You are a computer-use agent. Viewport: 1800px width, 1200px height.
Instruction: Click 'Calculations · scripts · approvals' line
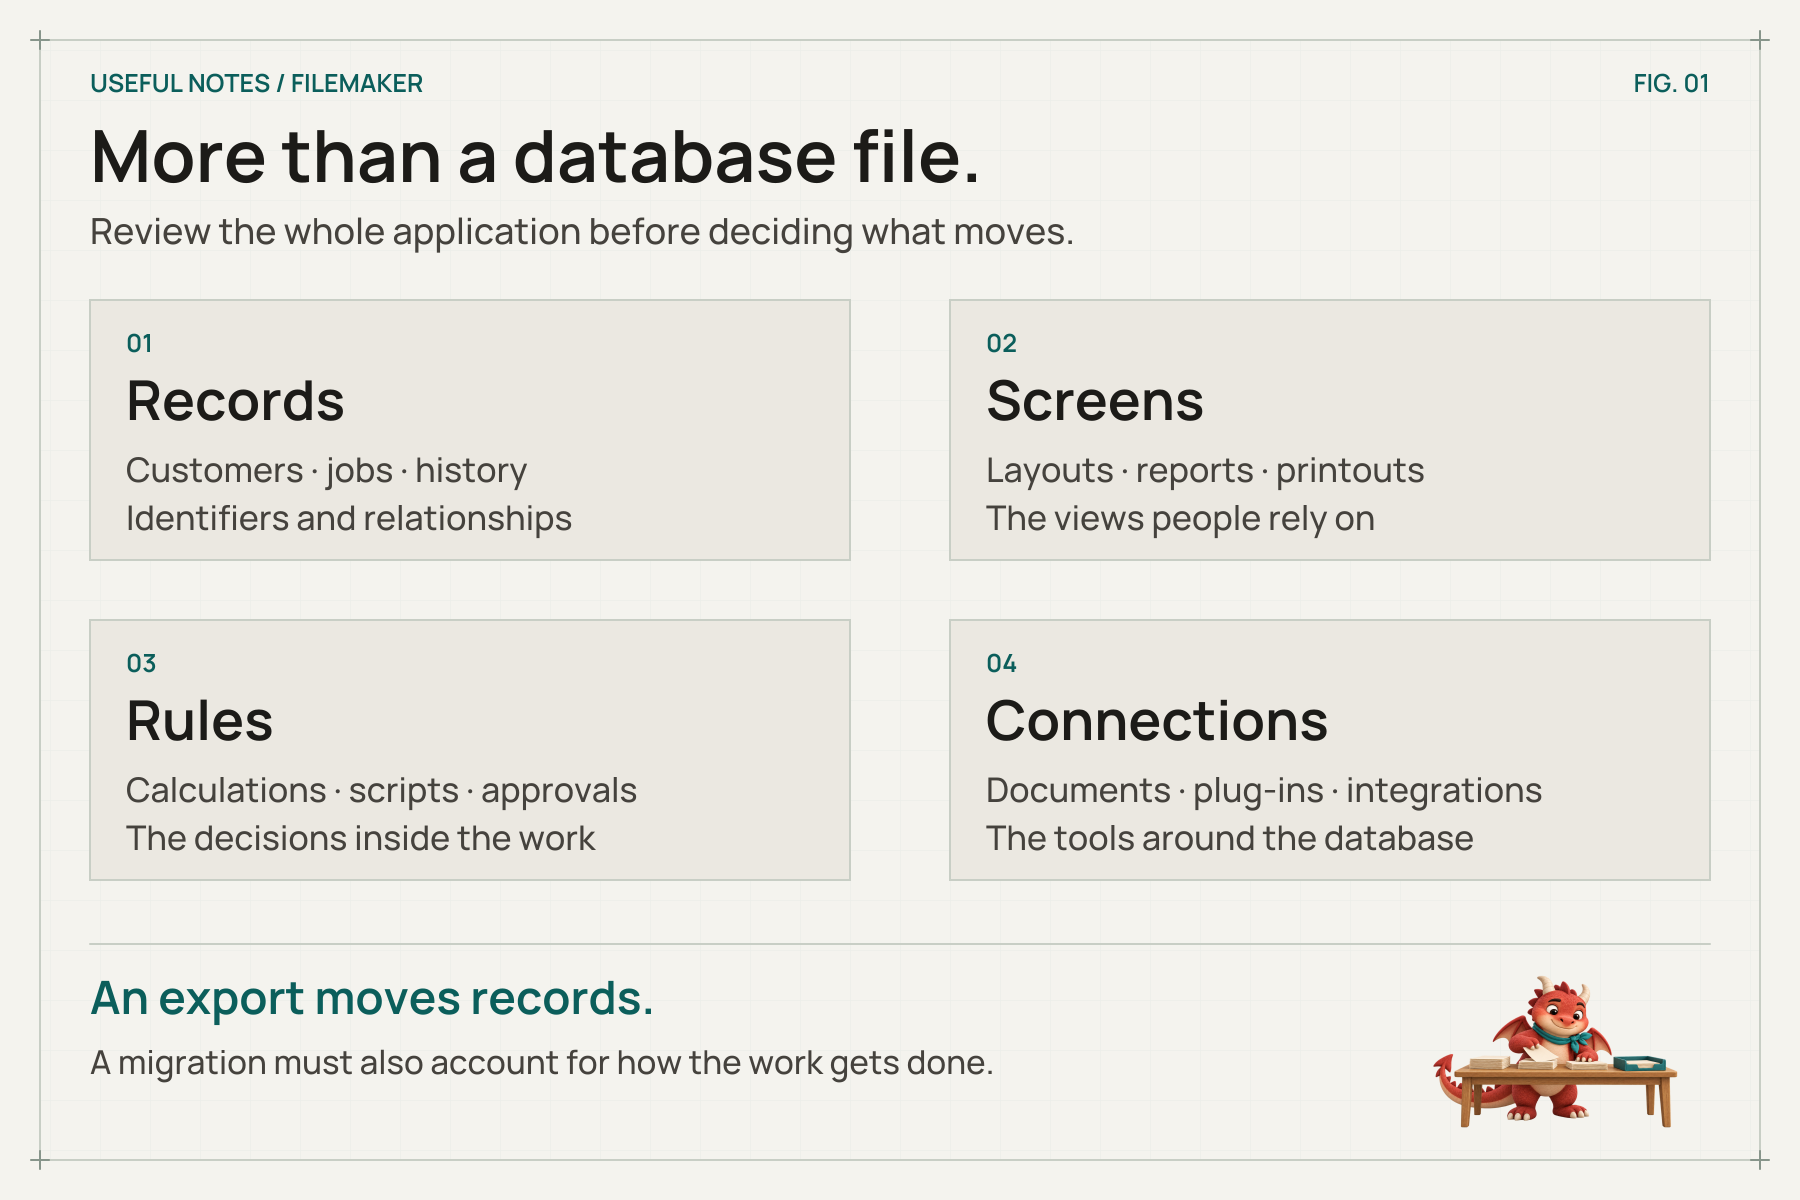[381, 790]
